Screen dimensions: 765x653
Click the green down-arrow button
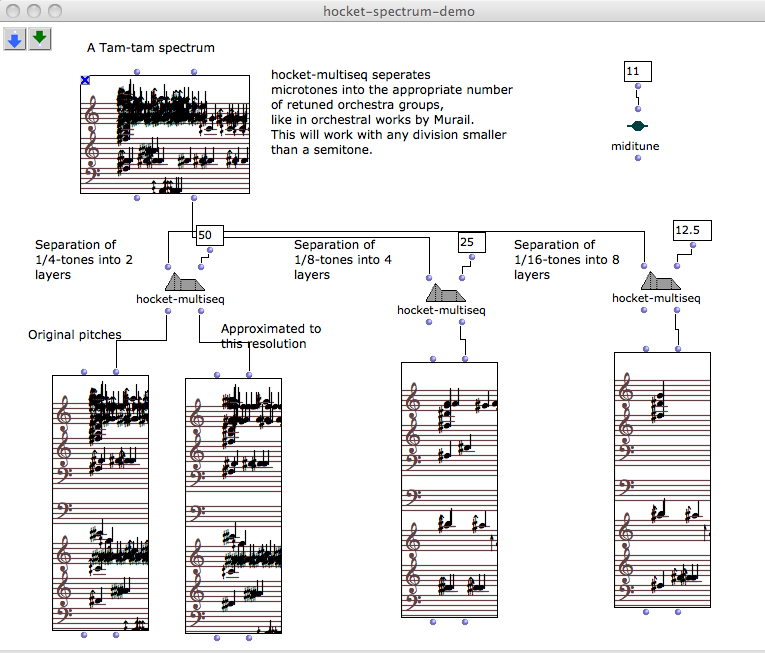tap(39, 39)
